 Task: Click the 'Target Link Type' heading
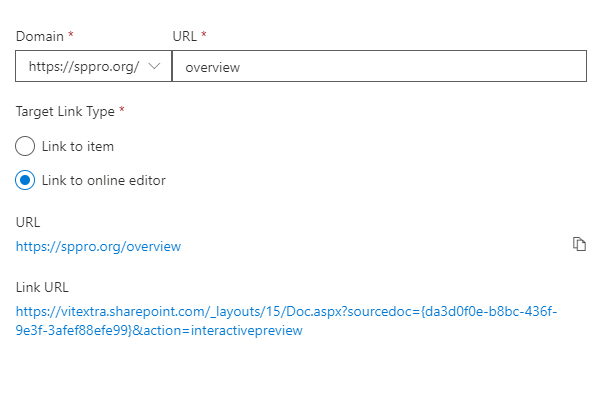(x=65, y=111)
